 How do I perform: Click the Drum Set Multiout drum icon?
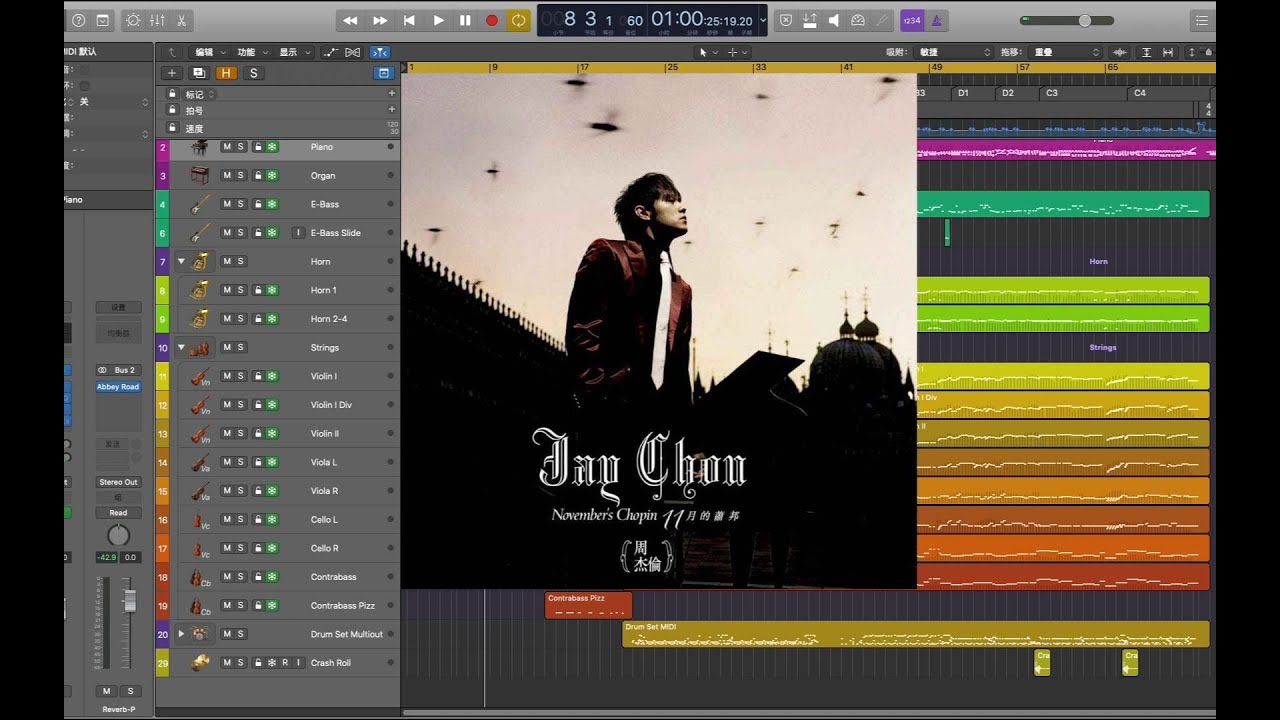pyautogui.click(x=200, y=634)
